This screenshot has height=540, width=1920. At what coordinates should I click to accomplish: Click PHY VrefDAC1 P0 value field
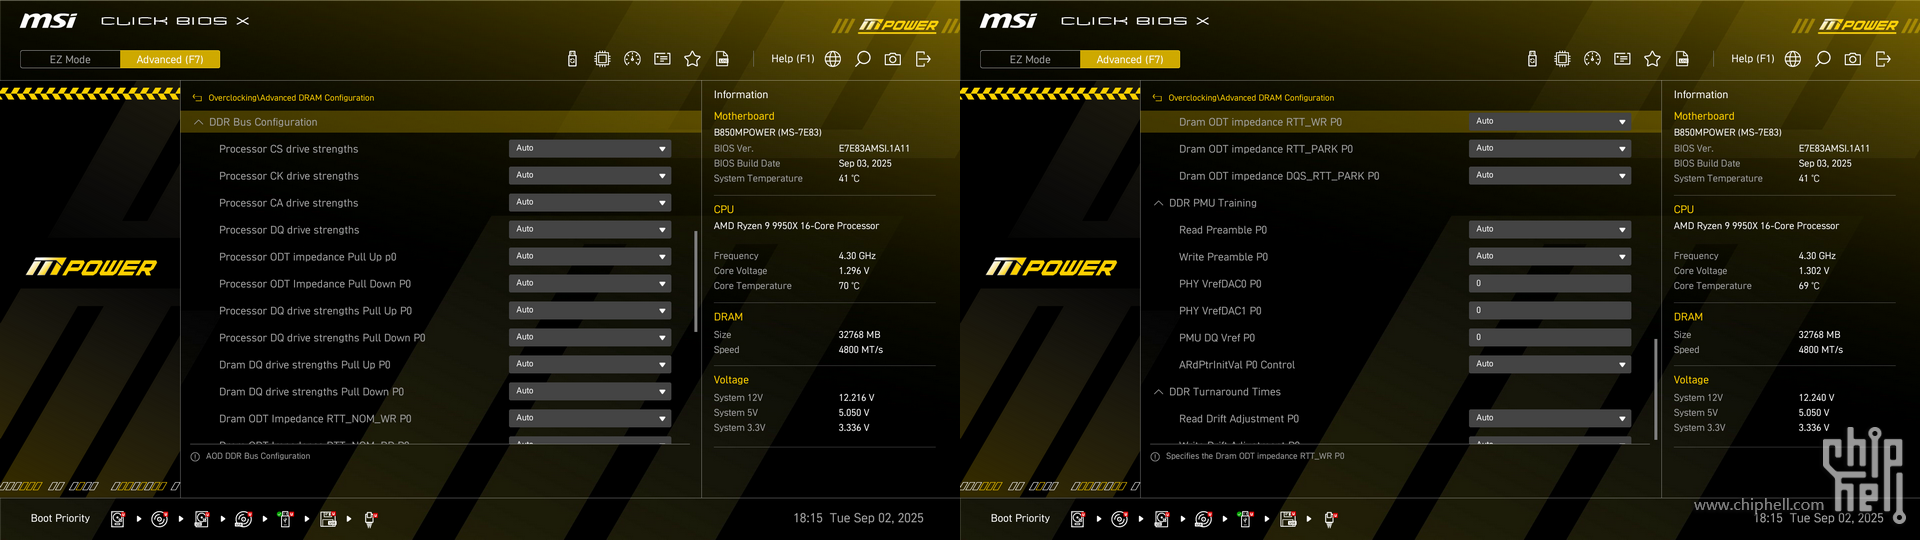coord(1550,311)
